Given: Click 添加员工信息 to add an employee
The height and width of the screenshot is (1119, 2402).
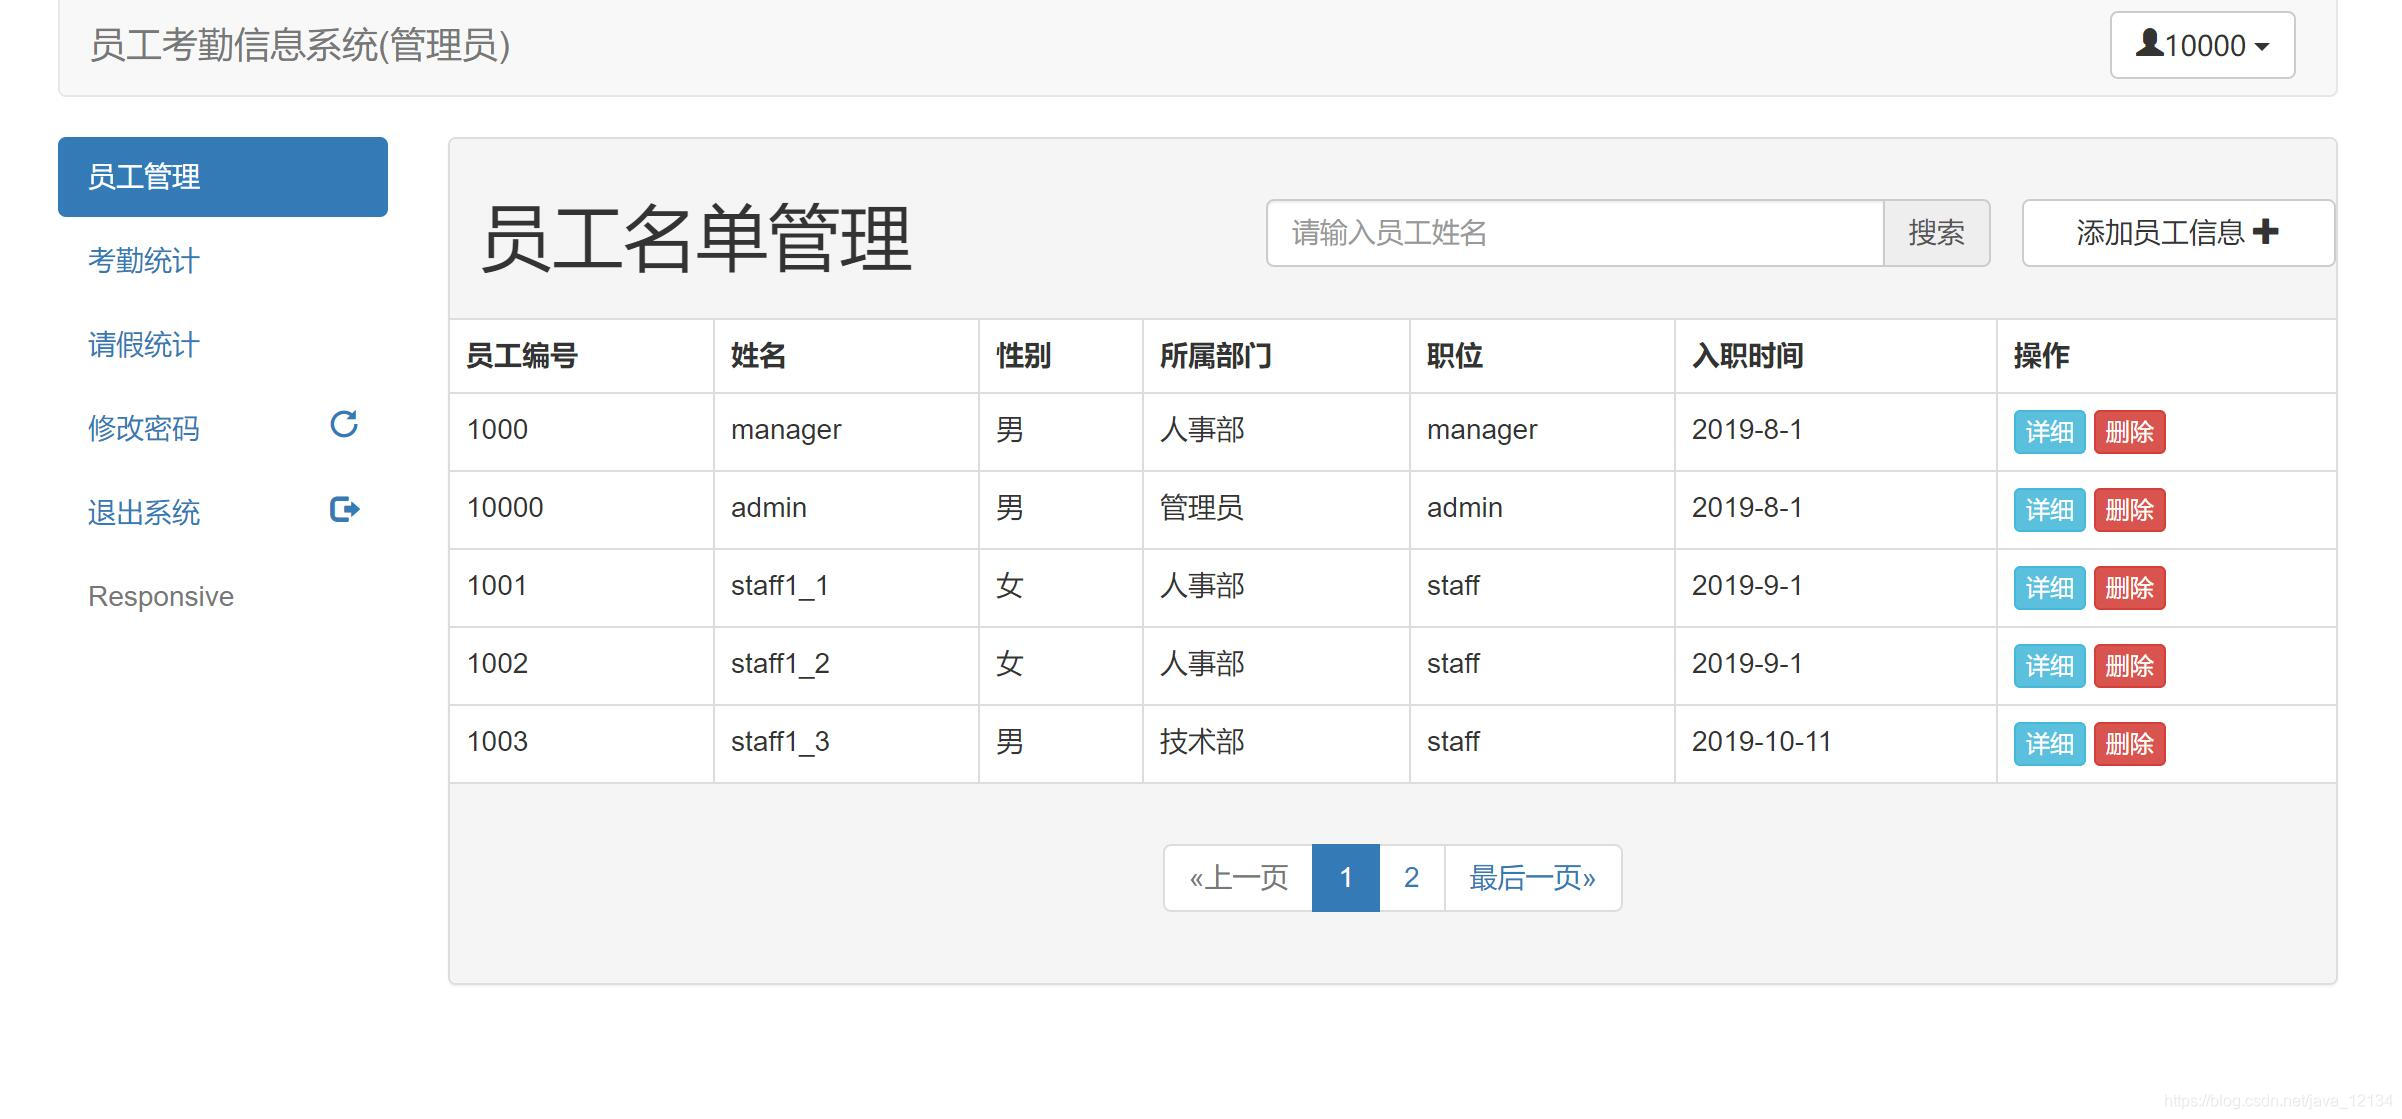Looking at the screenshot, I should pyautogui.click(x=2177, y=232).
